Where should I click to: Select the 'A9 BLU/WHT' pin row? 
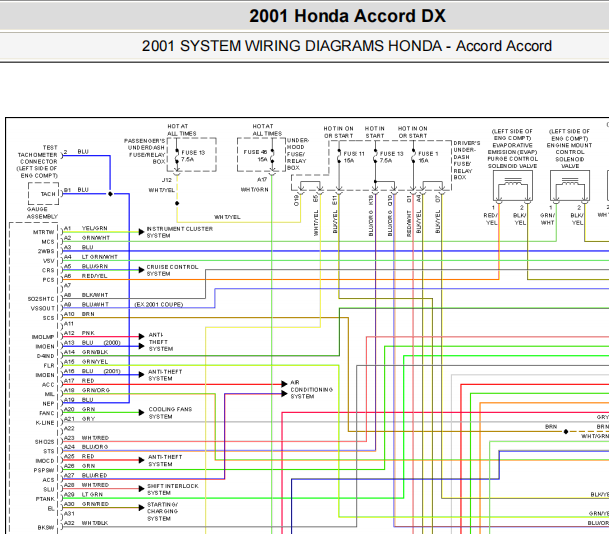click(86, 304)
